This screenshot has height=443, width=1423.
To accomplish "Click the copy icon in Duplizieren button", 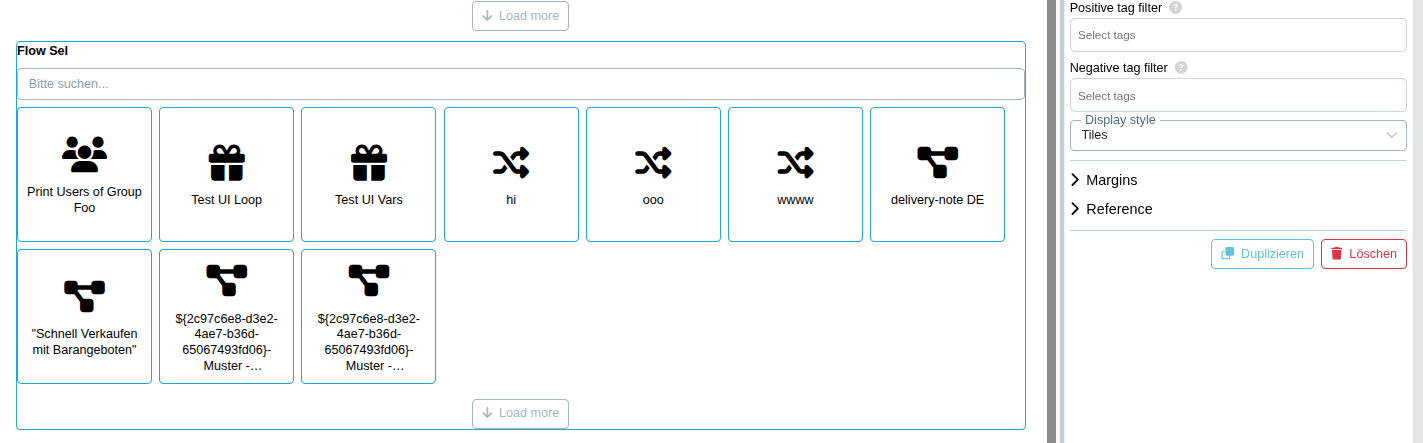I will click(x=1228, y=254).
